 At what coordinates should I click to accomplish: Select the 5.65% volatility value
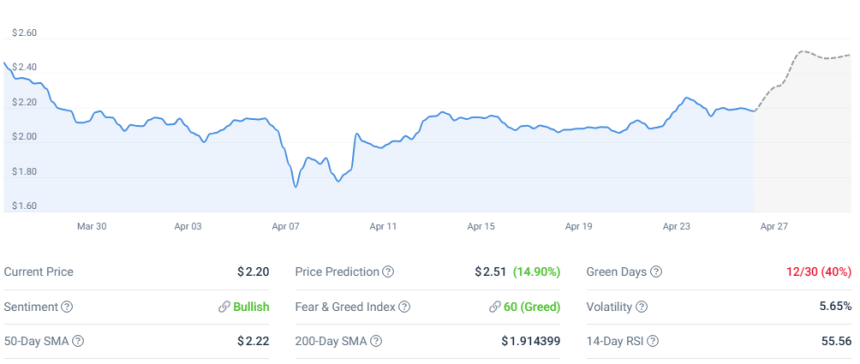(x=836, y=307)
